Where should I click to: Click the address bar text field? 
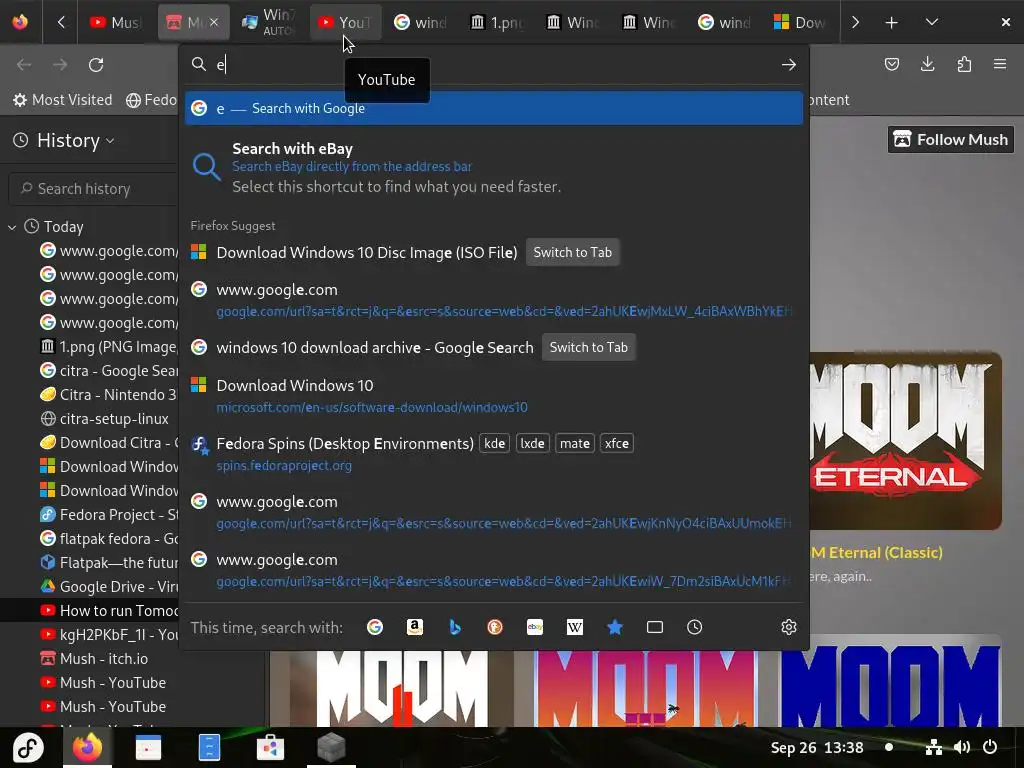(494, 65)
